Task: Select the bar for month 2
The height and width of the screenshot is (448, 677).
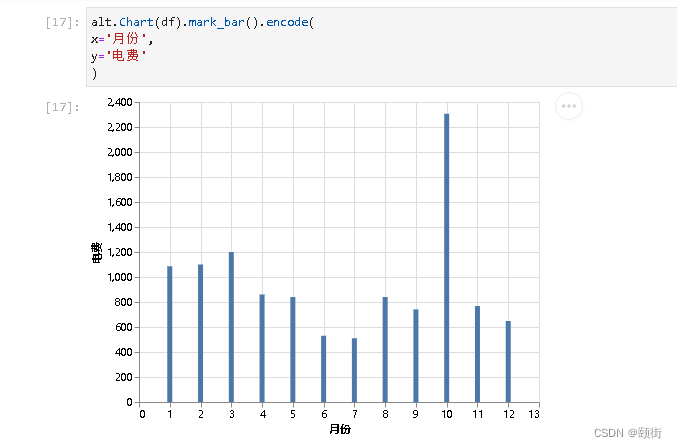Action: [x=200, y=333]
